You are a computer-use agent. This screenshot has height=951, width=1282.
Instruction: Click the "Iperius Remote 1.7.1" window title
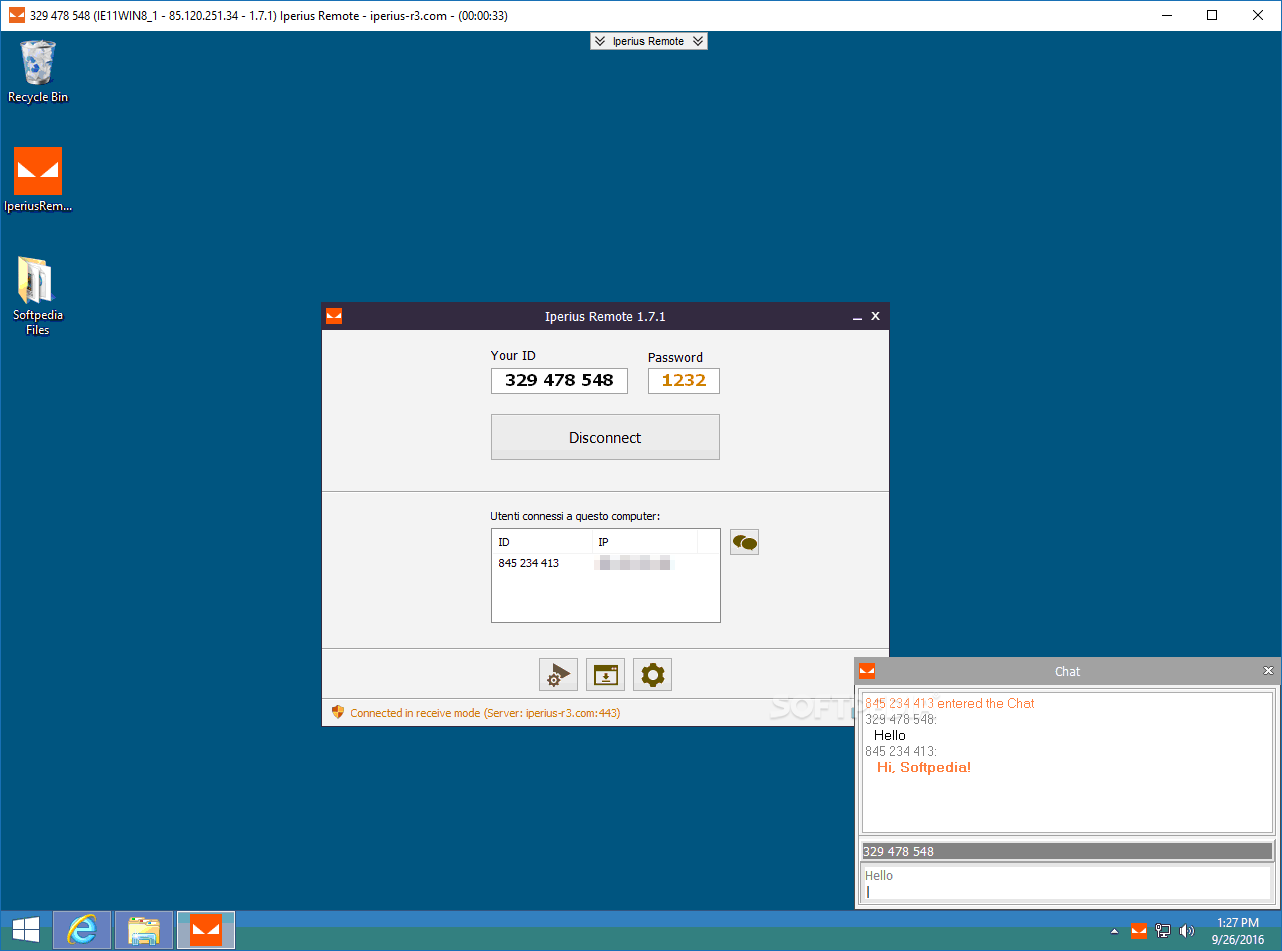[x=605, y=316]
